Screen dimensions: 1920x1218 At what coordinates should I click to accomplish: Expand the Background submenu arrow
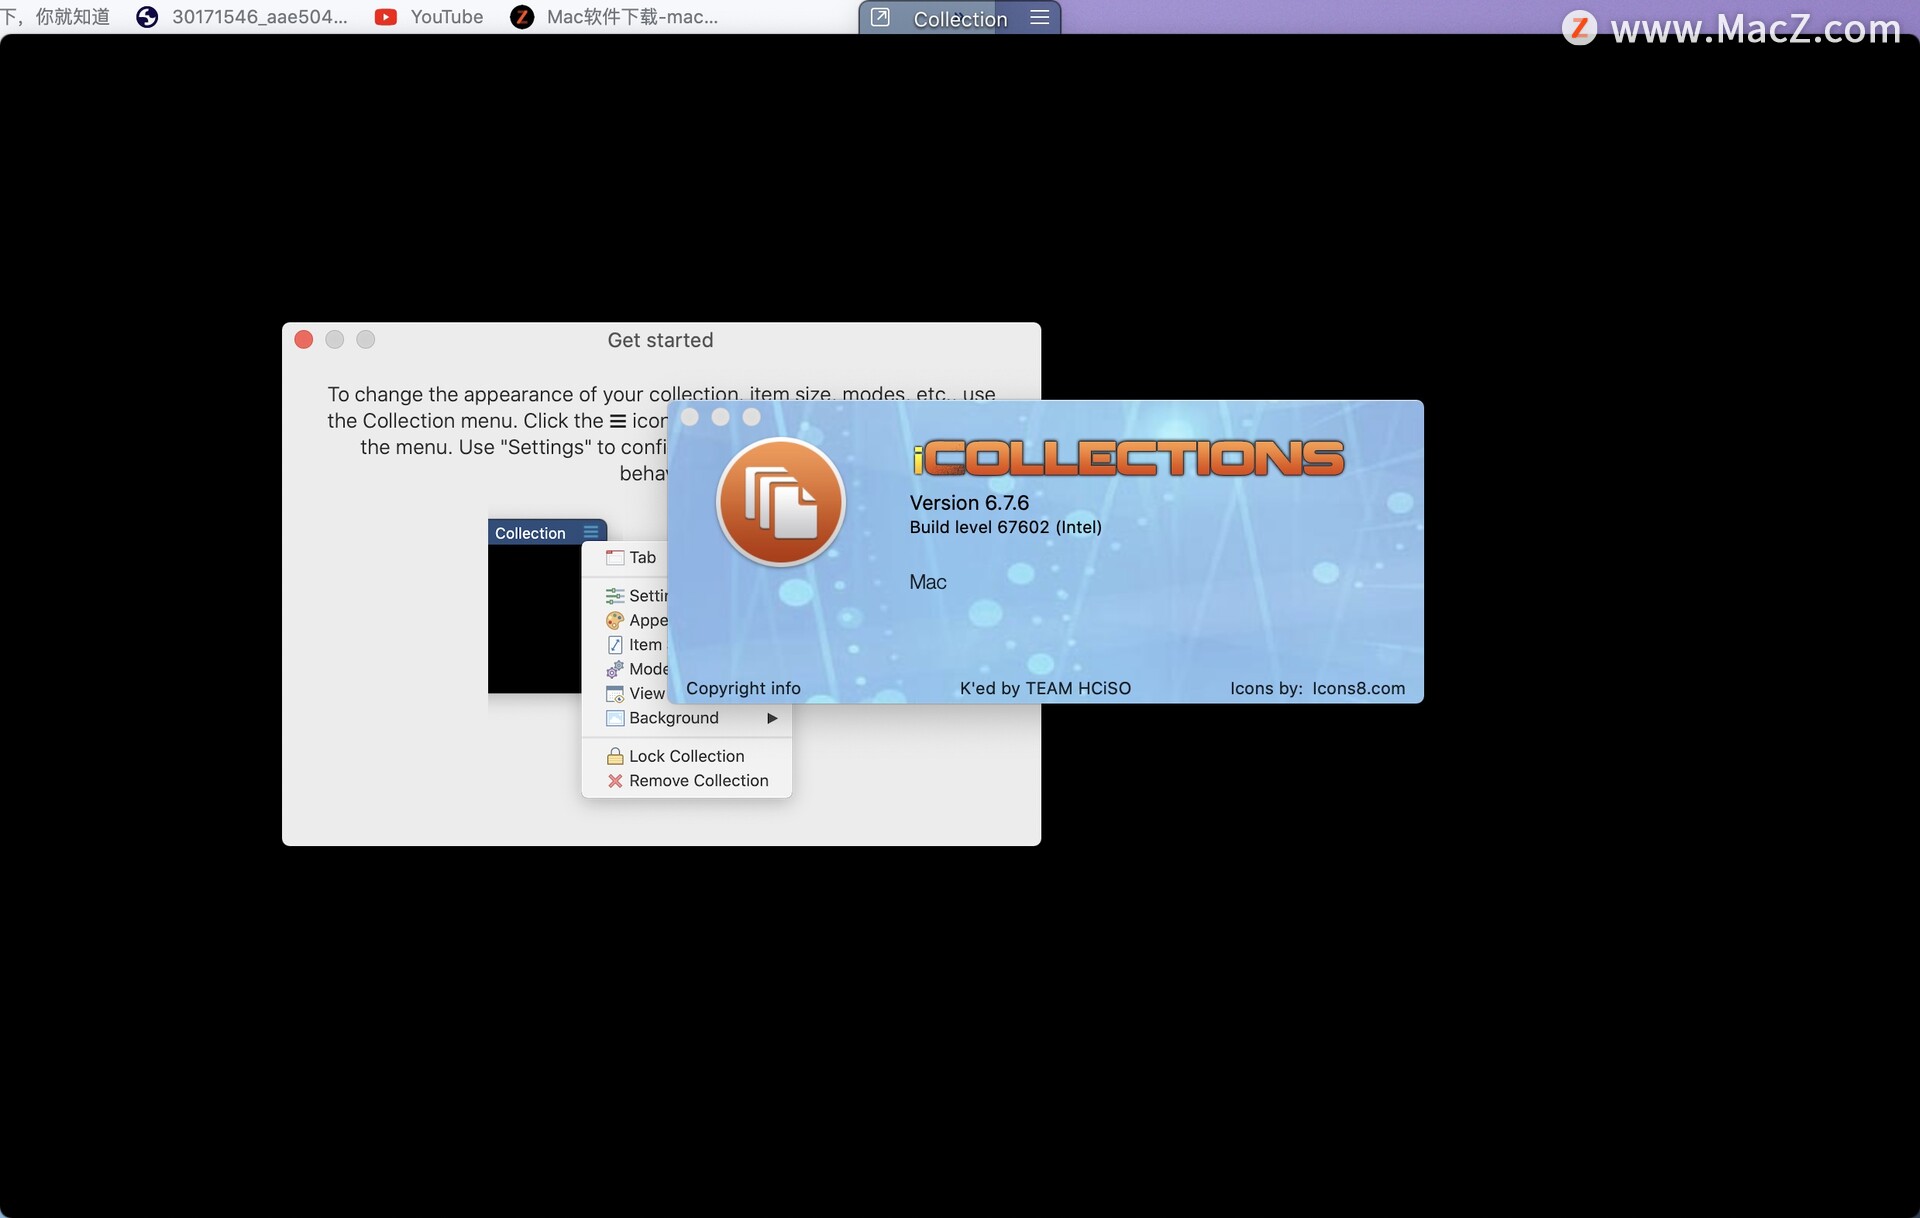click(772, 718)
